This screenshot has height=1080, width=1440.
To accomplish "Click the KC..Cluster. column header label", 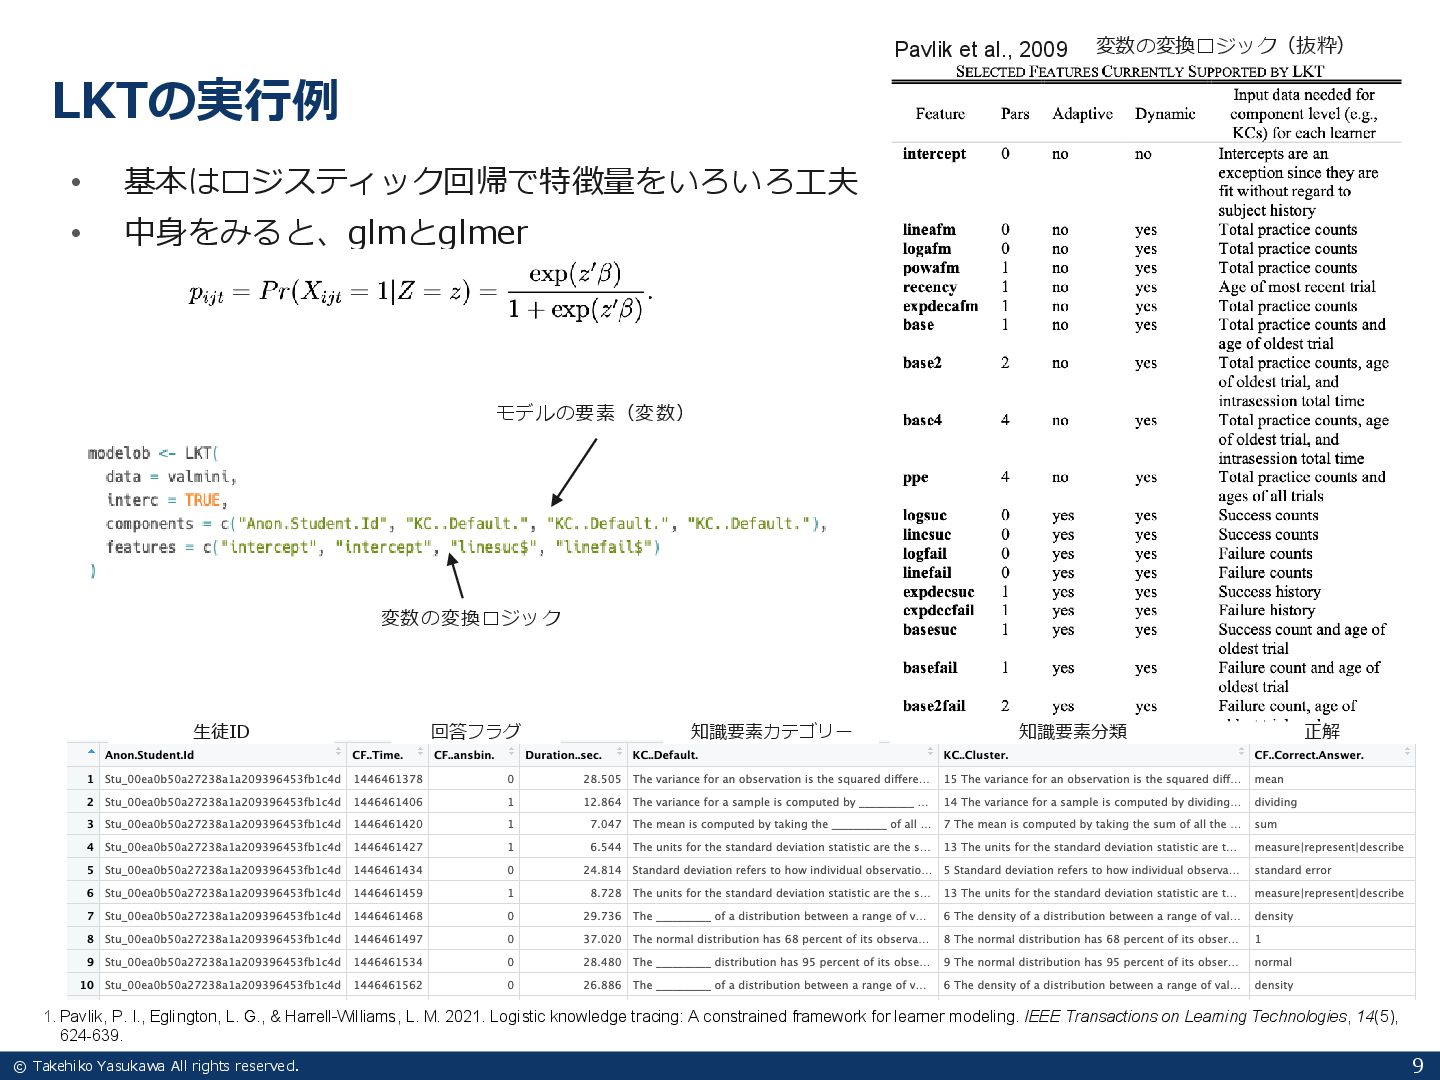I will 975,755.
